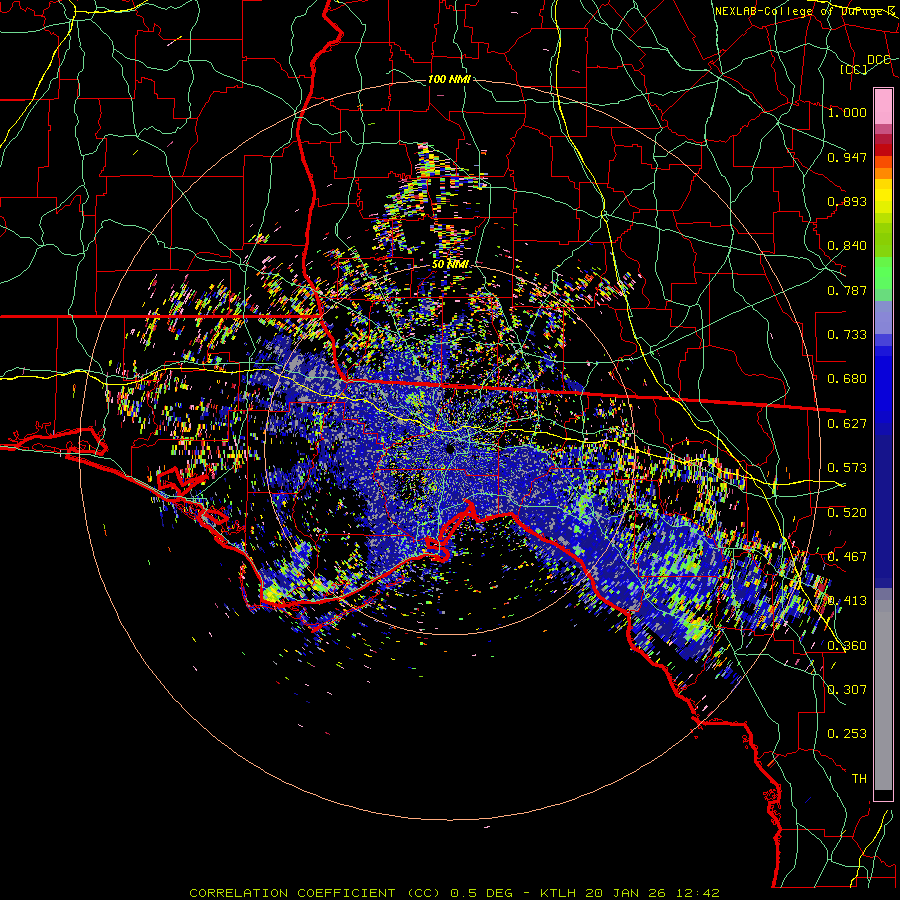Image resolution: width=900 pixels, height=900 pixels.
Task: Click the 0.253 value on the color scale
Action: pyautogui.click(x=847, y=734)
